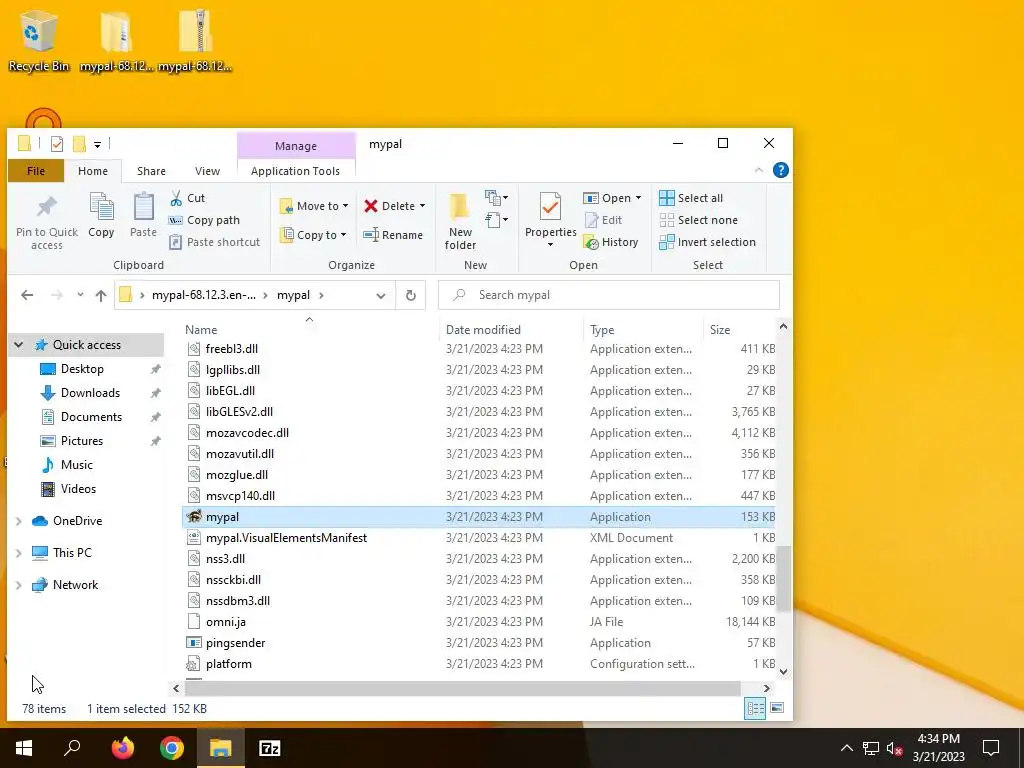Expand address bar history dropdown
Viewport: 1024px width, 768px height.
coord(381,295)
